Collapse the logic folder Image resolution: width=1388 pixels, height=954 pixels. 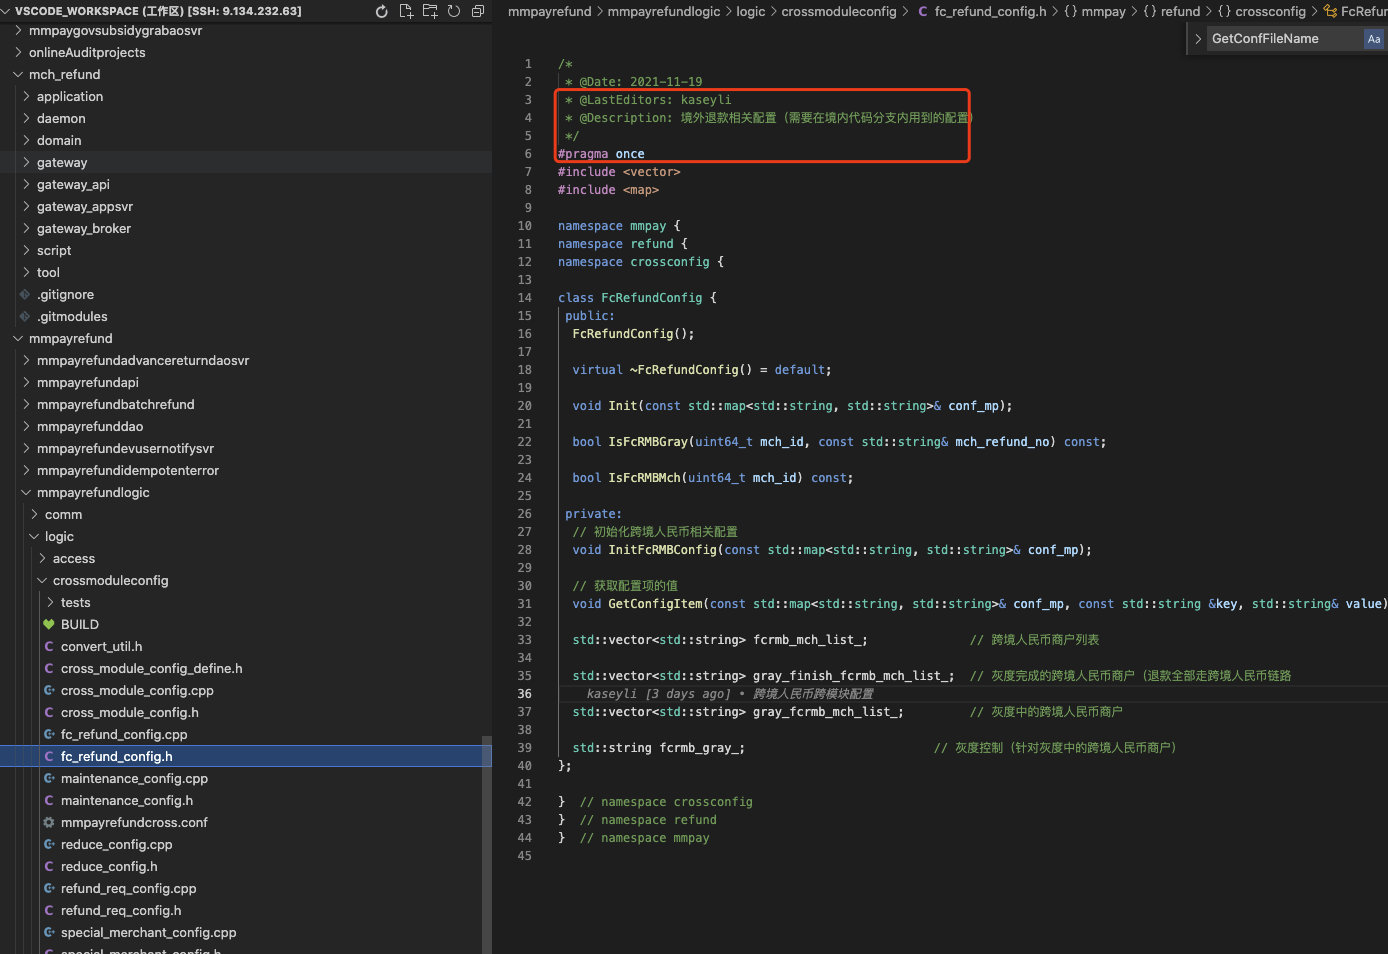[34, 536]
